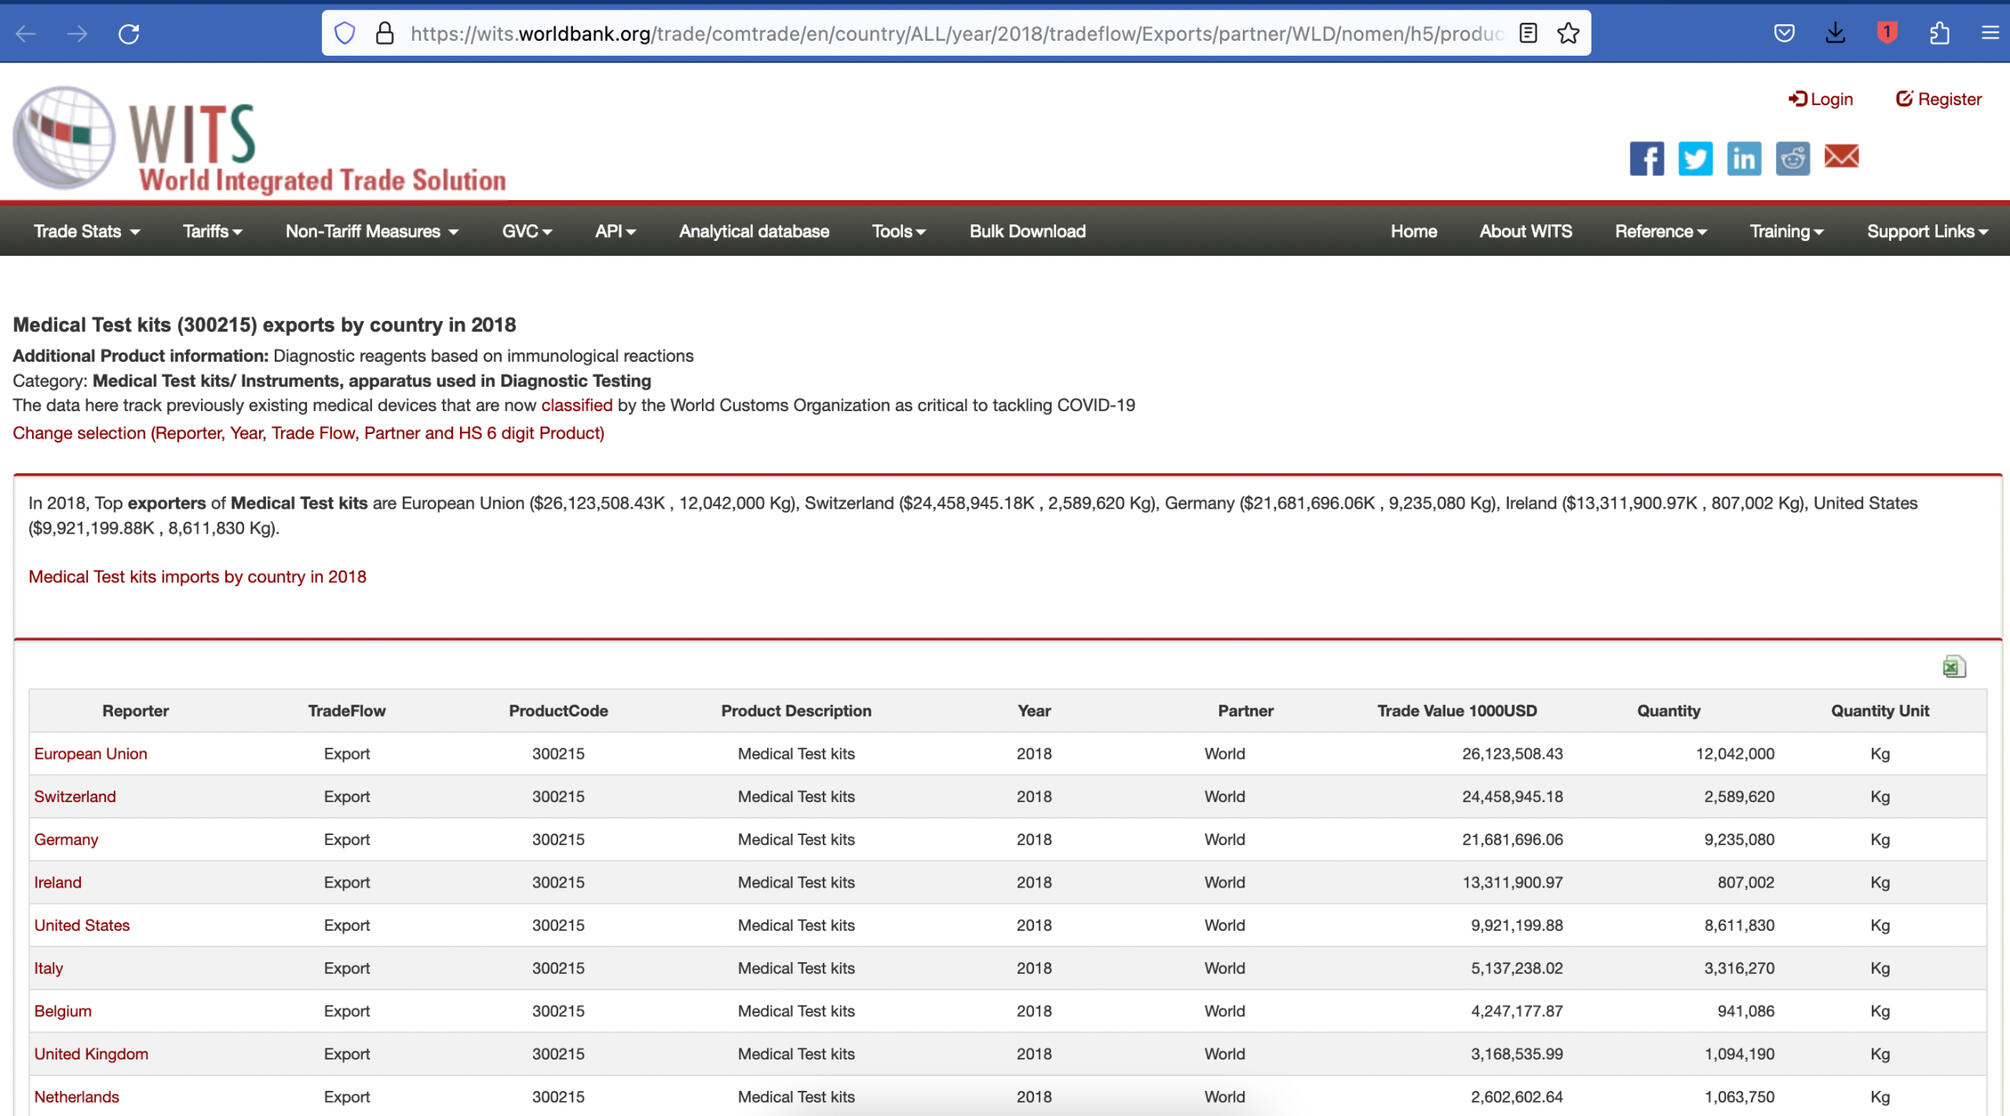The image size is (2010, 1116).
Task: Bookmark this page with star icon
Action: click(1568, 34)
